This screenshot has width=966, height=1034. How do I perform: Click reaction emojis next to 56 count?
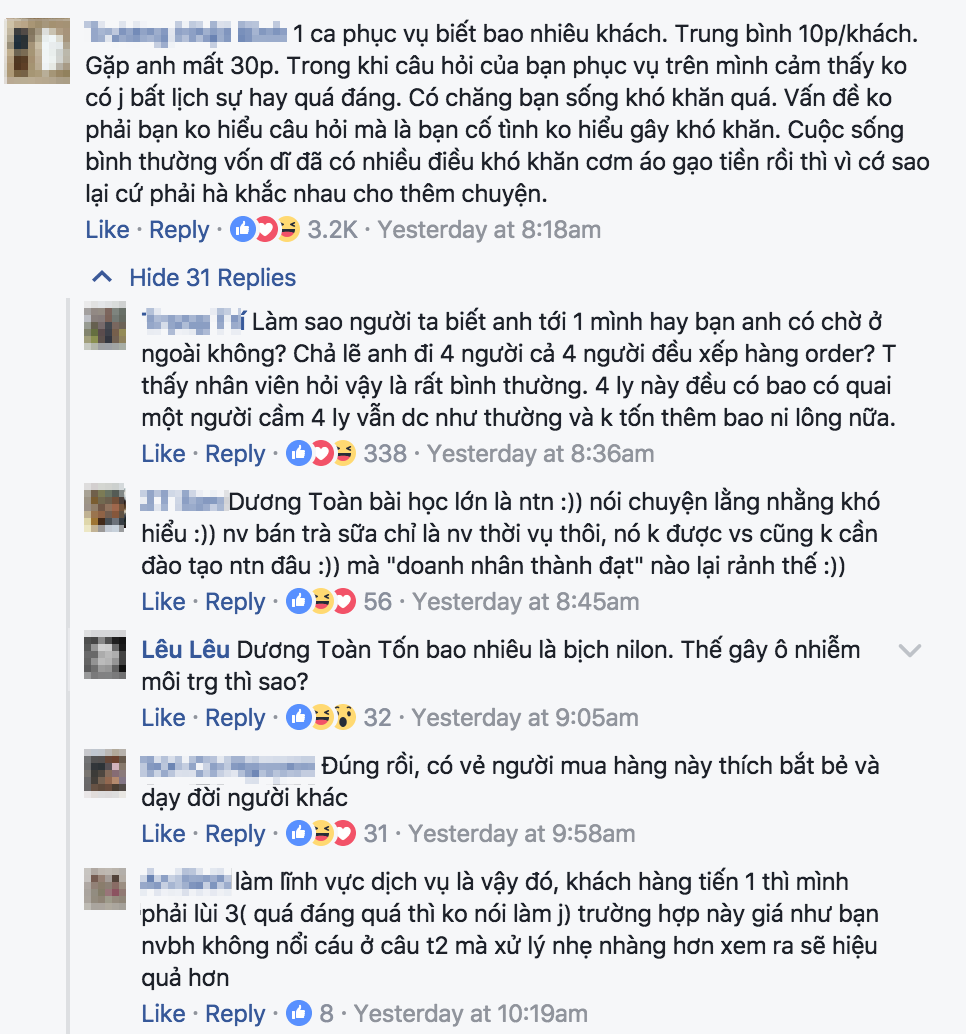pyautogui.click(x=321, y=601)
